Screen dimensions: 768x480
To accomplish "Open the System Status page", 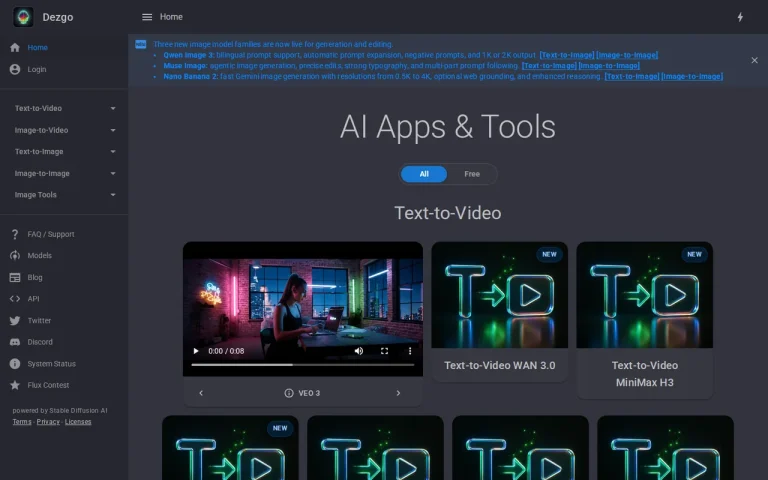I will pos(64,363).
